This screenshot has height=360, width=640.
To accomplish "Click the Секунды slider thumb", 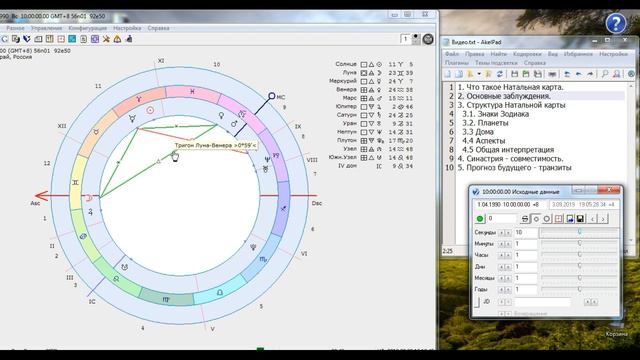I will [x=580, y=231].
